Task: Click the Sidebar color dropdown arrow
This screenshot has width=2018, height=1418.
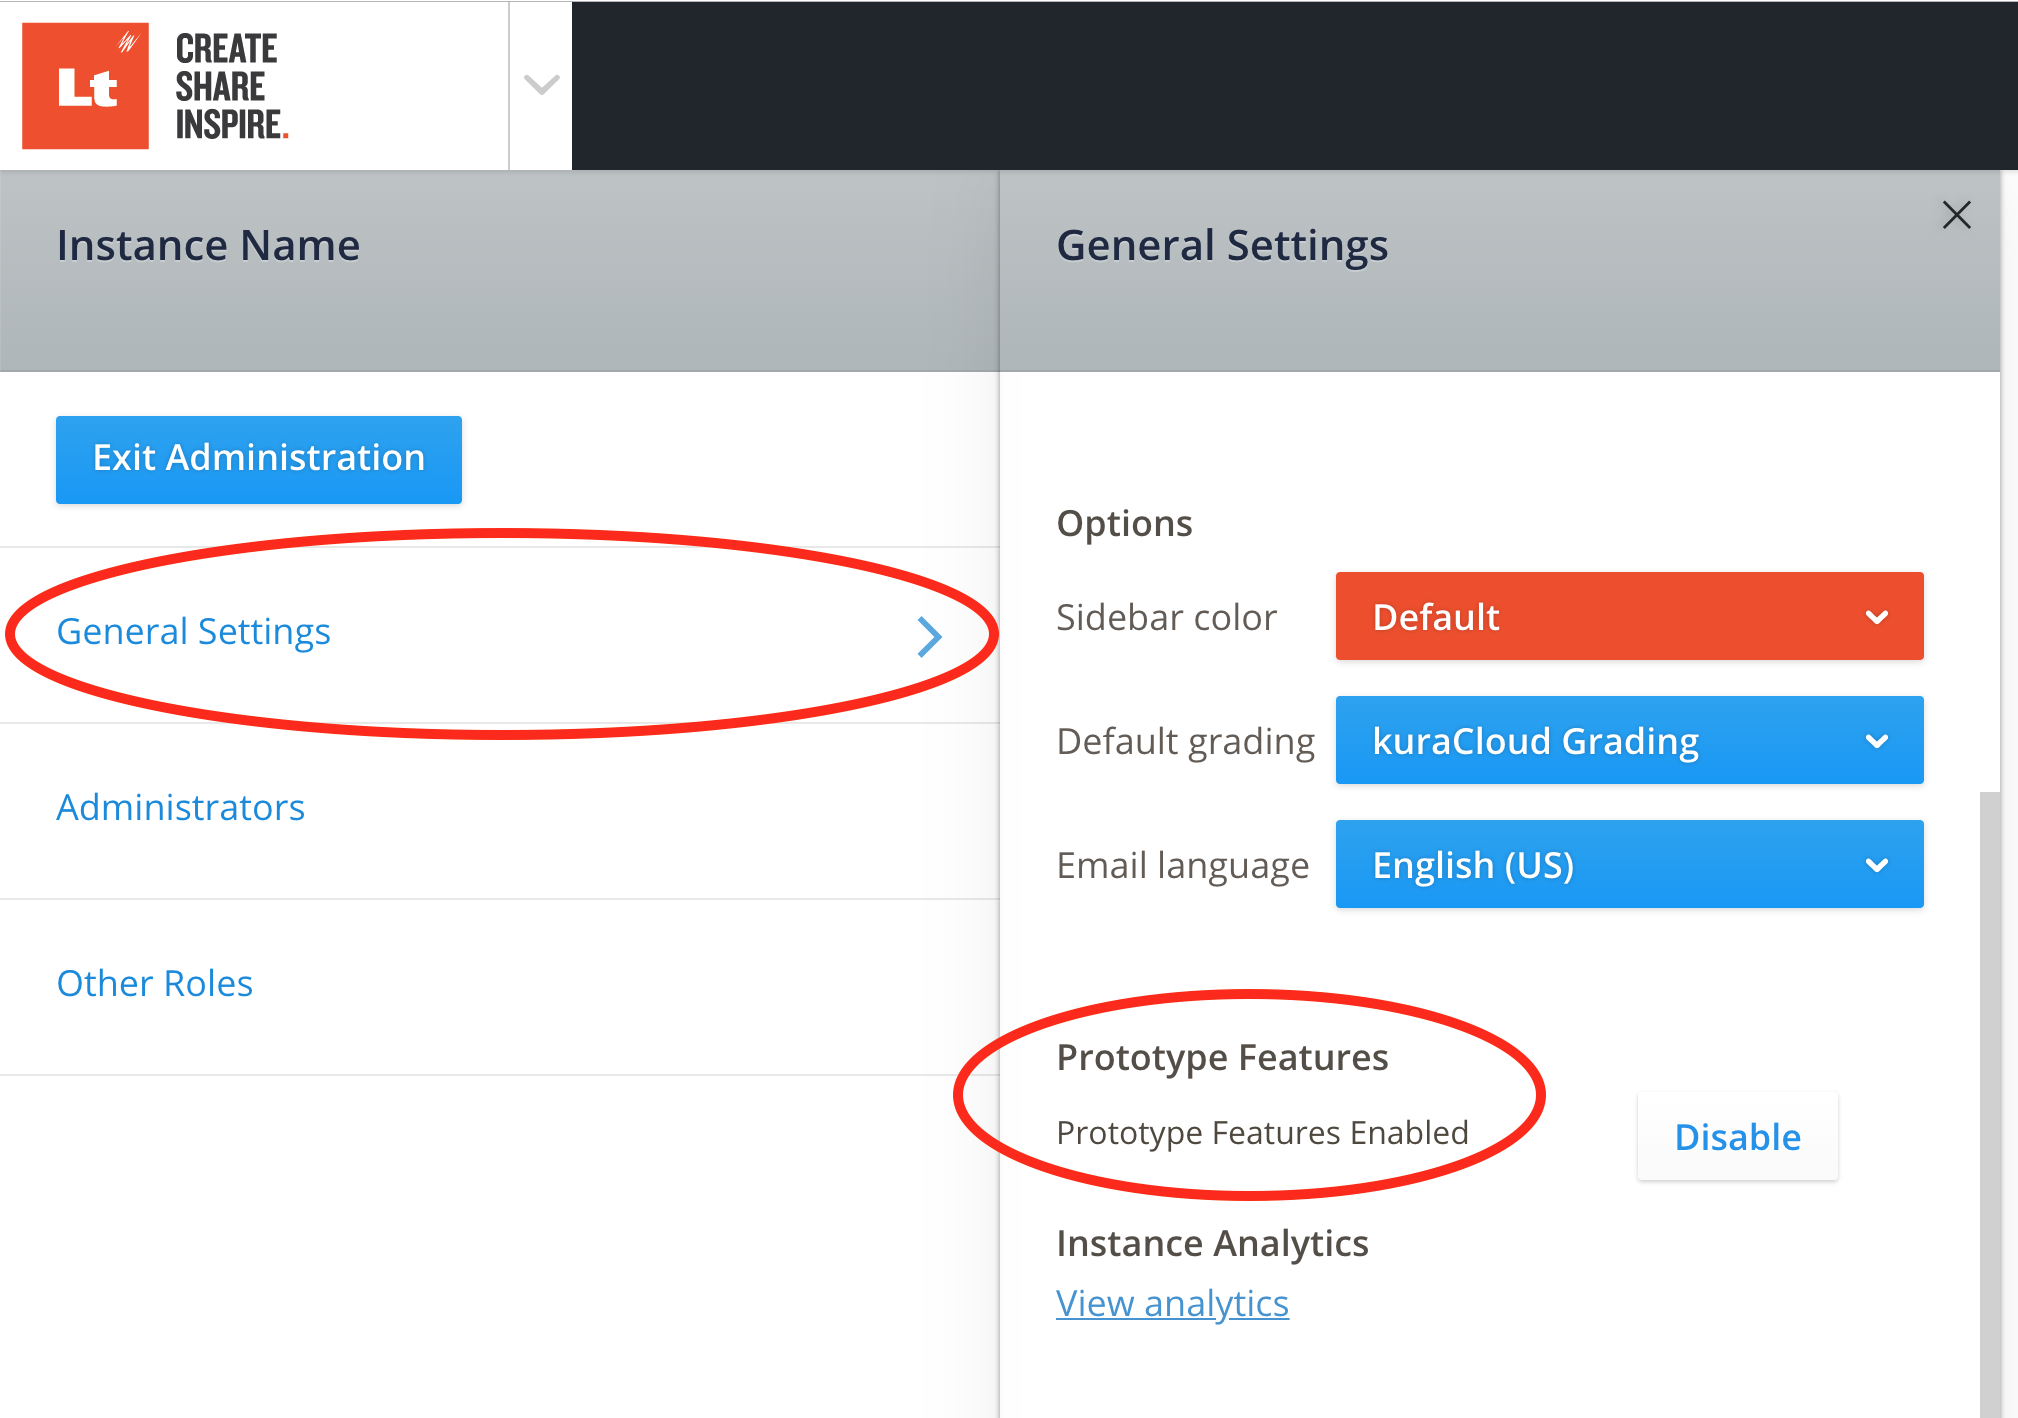Action: point(1877,617)
